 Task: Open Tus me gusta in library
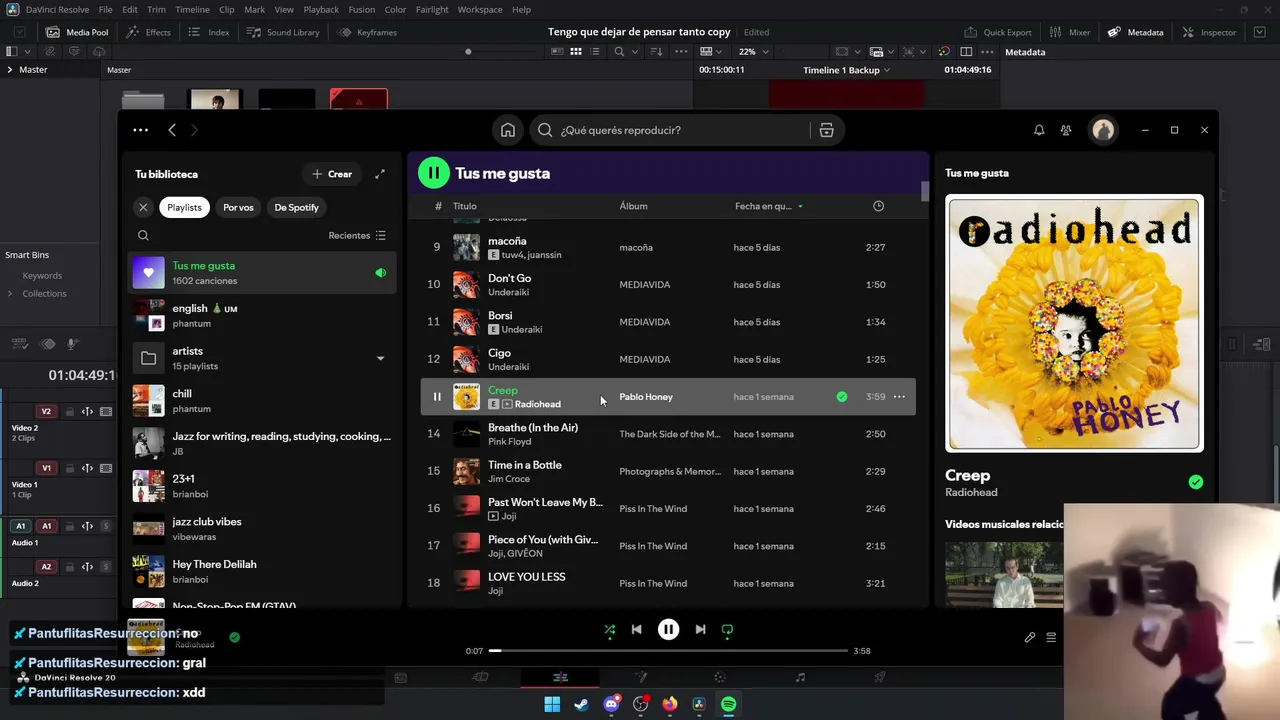pos(262,273)
